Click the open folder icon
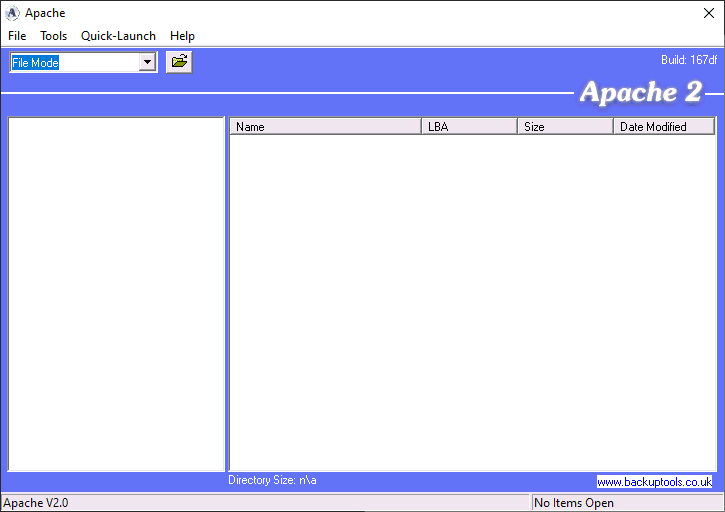The width and height of the screenshot is (725, 512). point(179,62)
